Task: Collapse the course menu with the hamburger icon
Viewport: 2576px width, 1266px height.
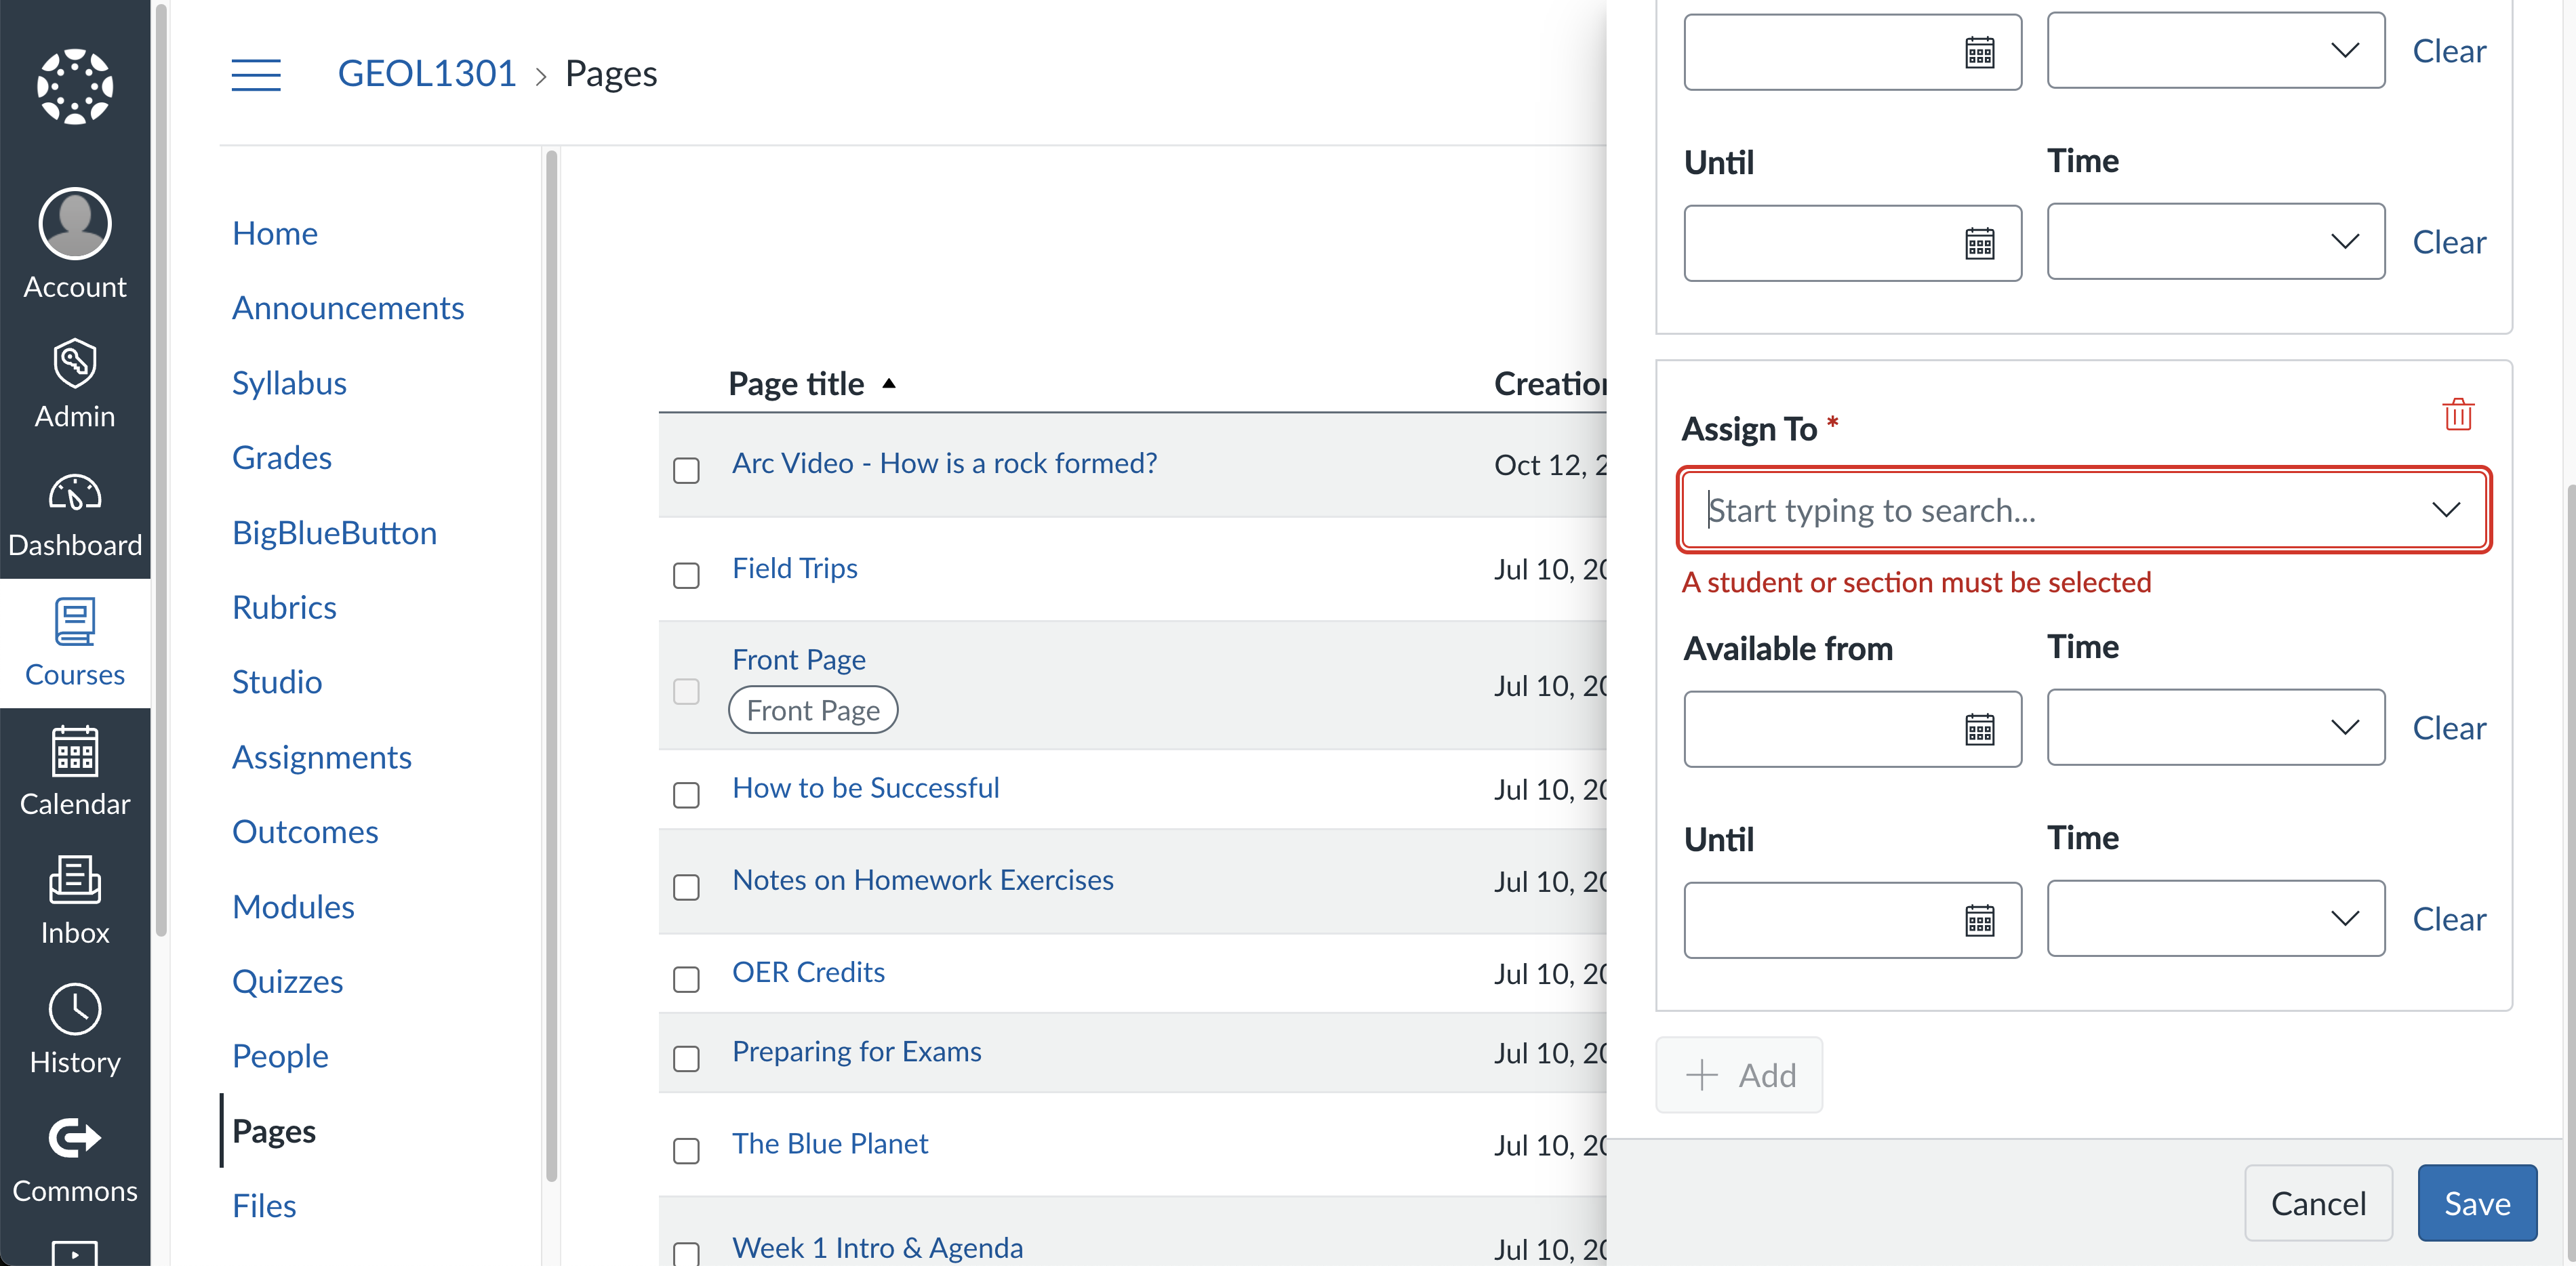Action: click(256, 74)
